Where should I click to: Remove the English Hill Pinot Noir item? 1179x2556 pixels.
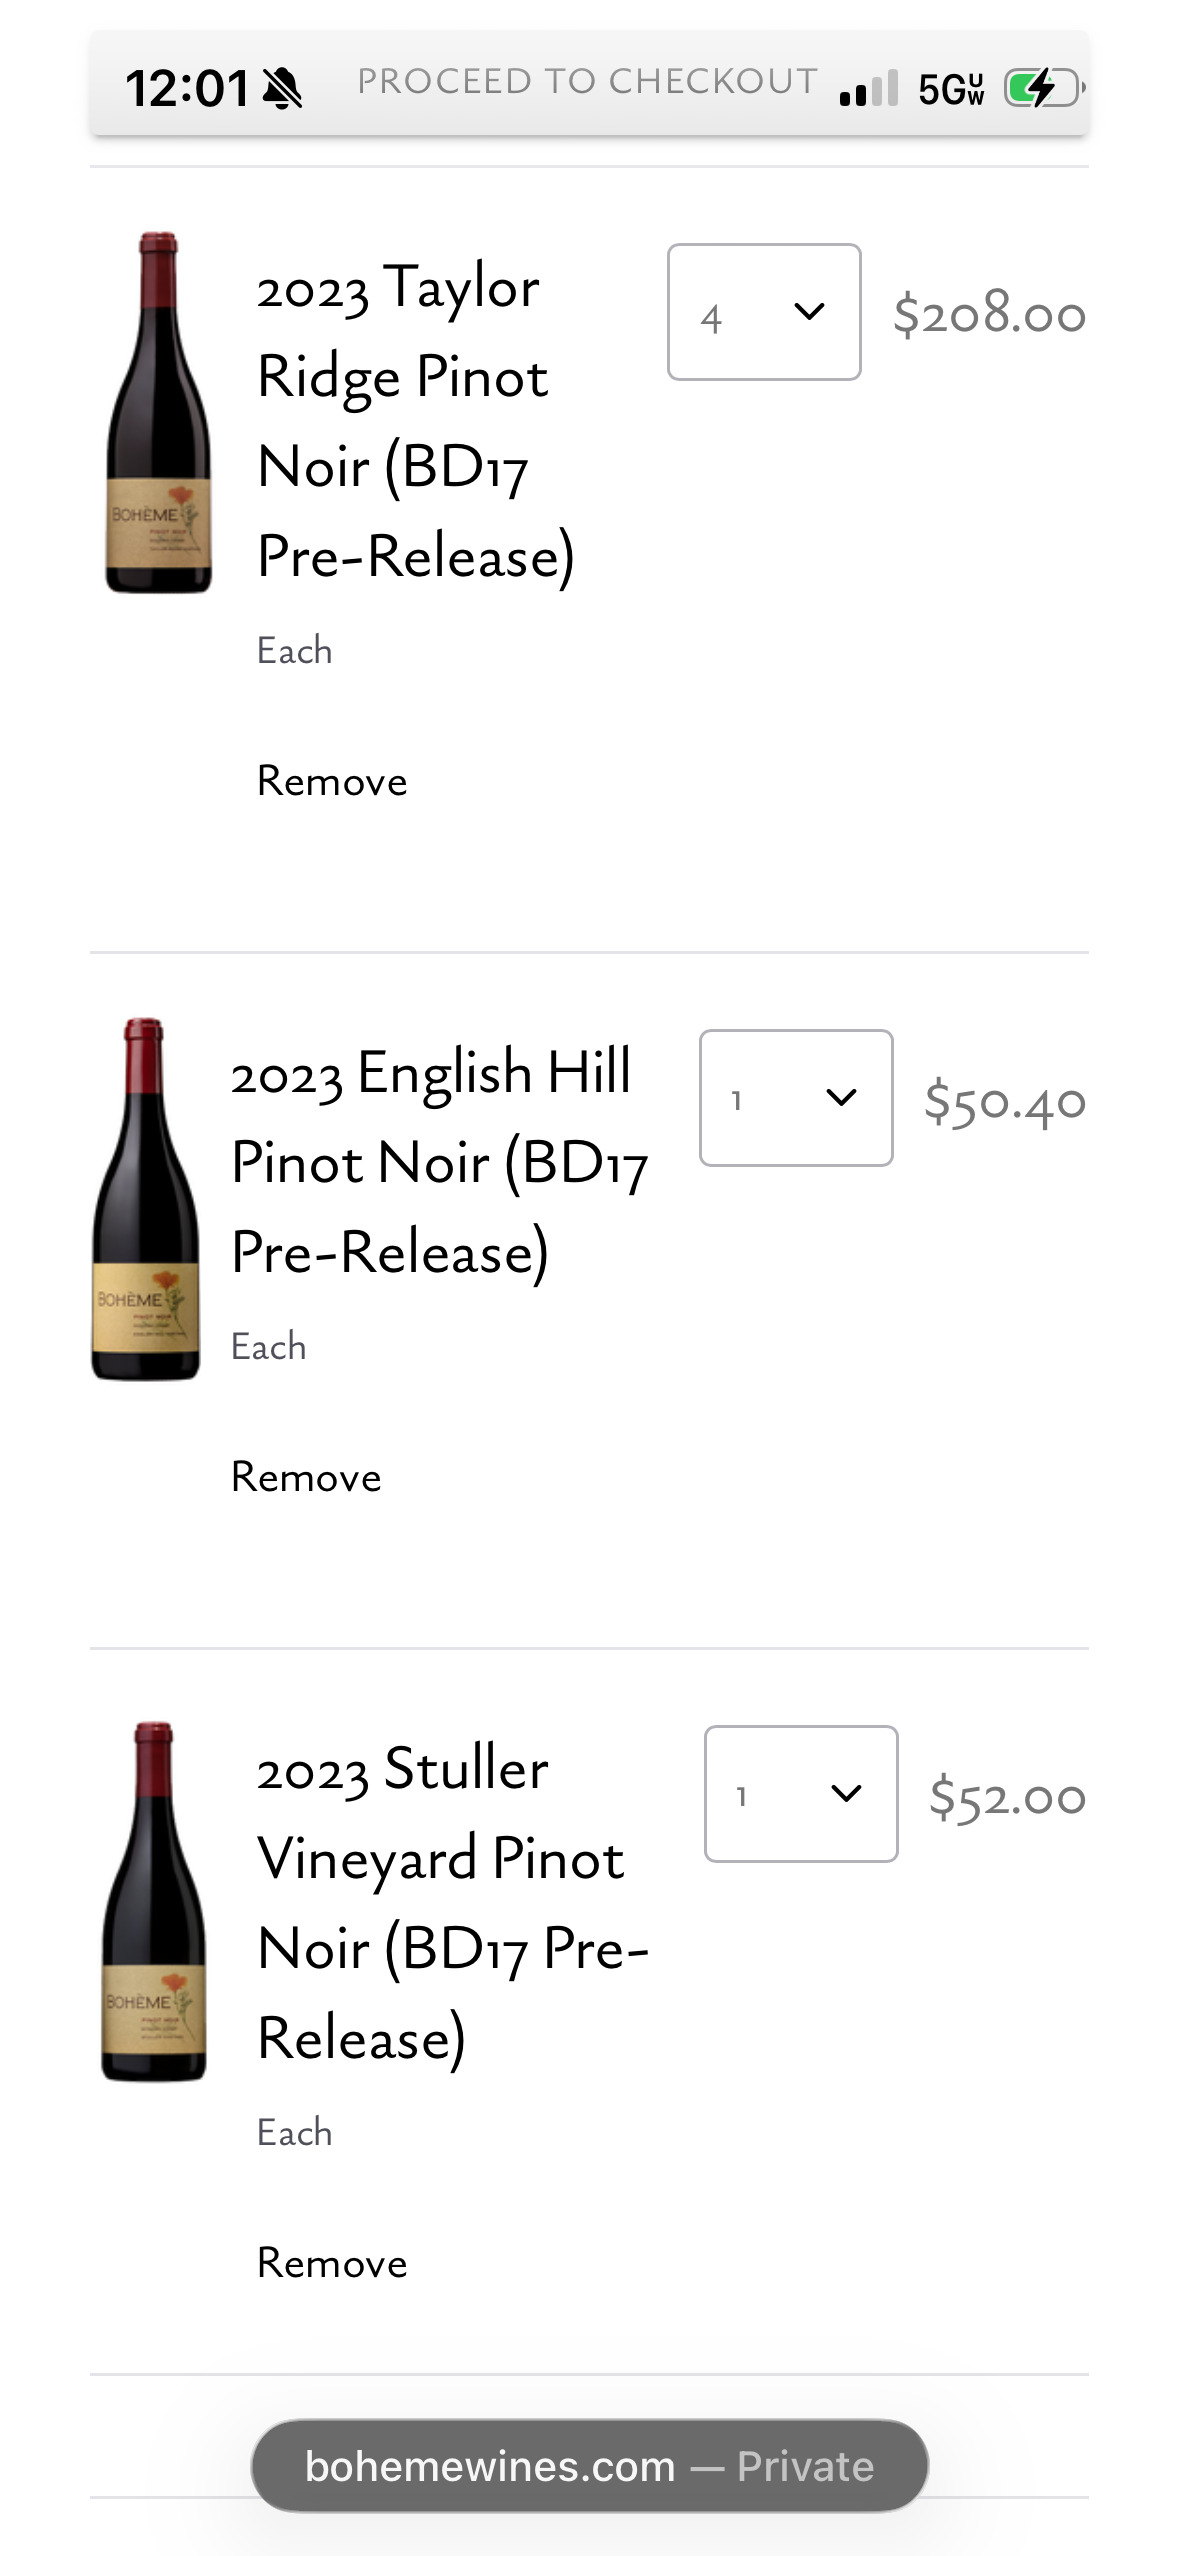(306, 1477)
